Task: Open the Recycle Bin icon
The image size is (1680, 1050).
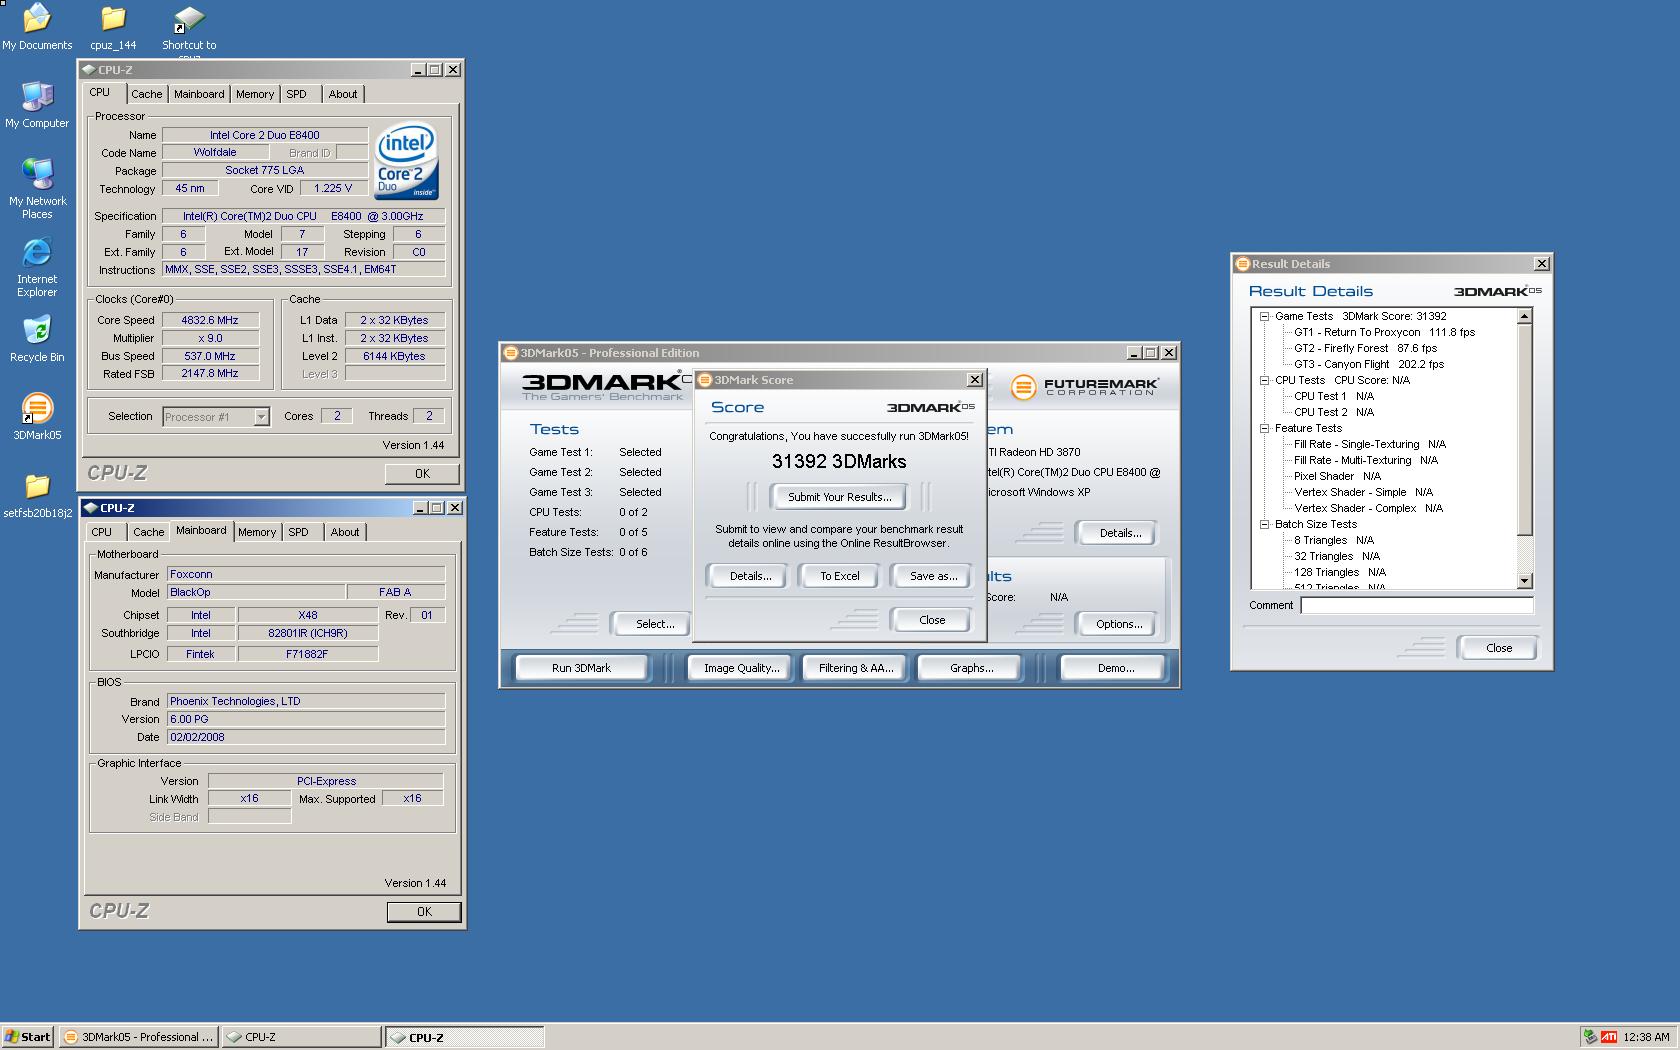Action: click(x=37, y=339)
